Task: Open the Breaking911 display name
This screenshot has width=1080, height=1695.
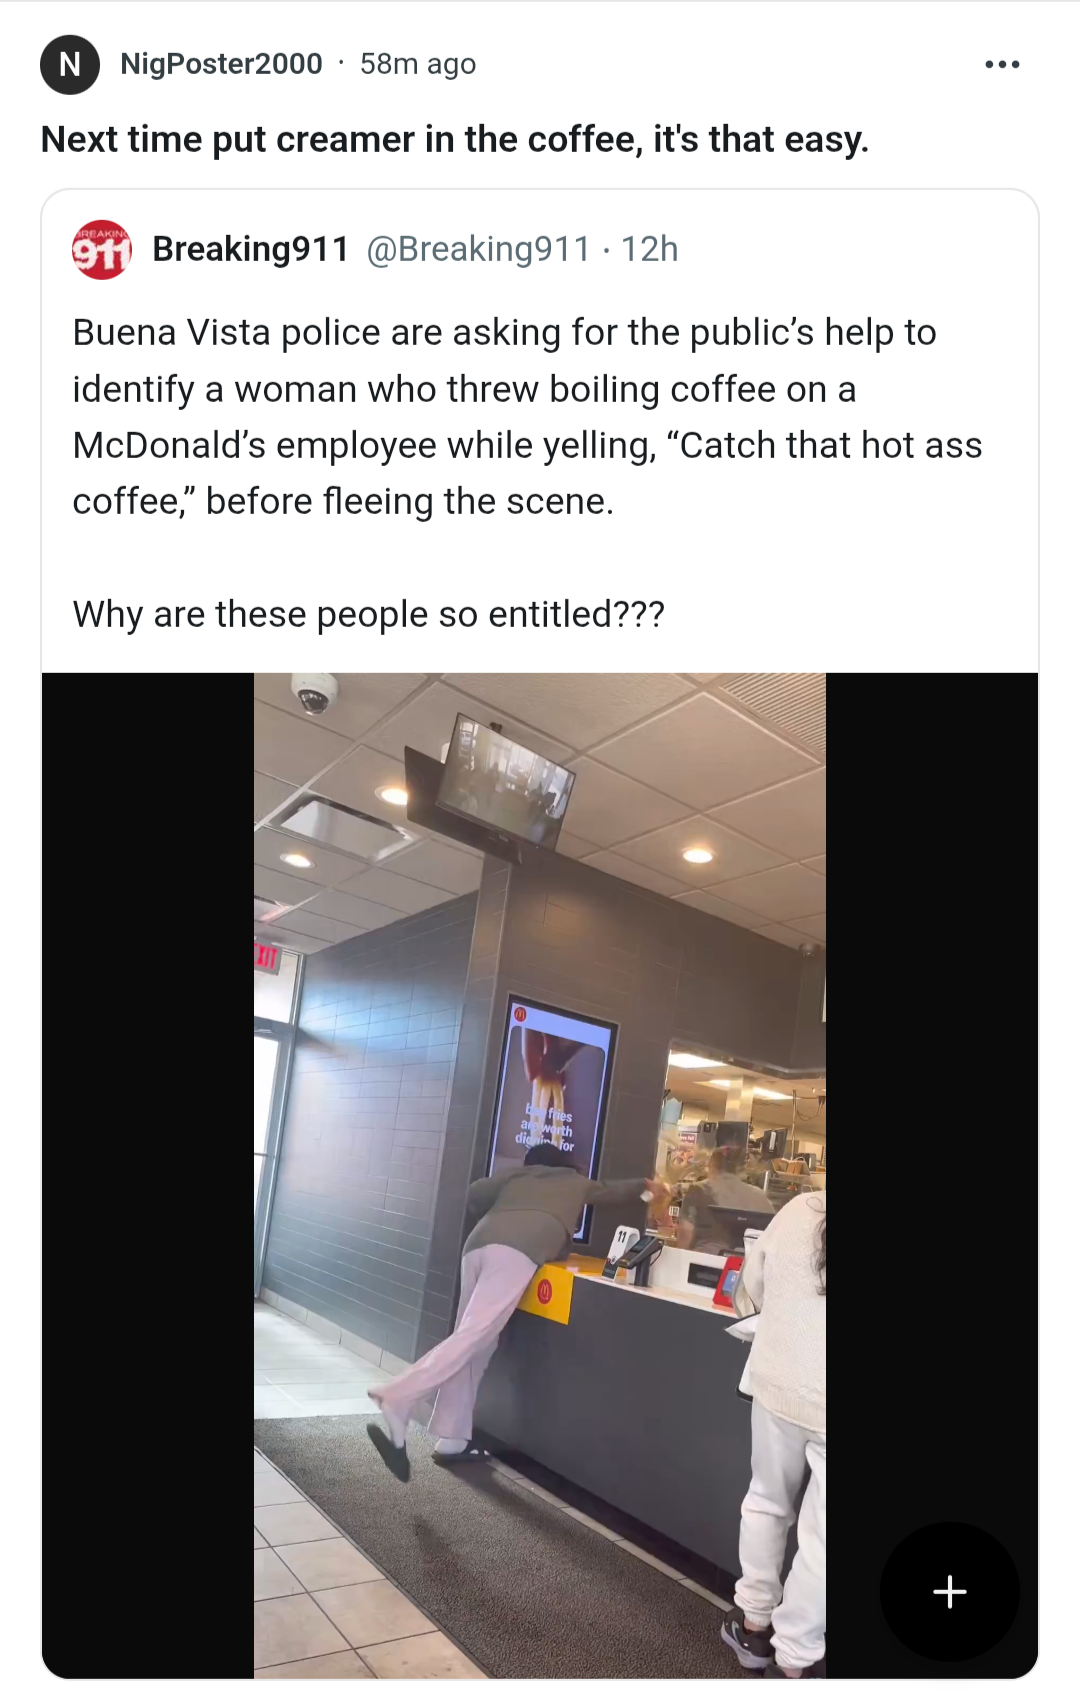Action: tap(250, 249)
